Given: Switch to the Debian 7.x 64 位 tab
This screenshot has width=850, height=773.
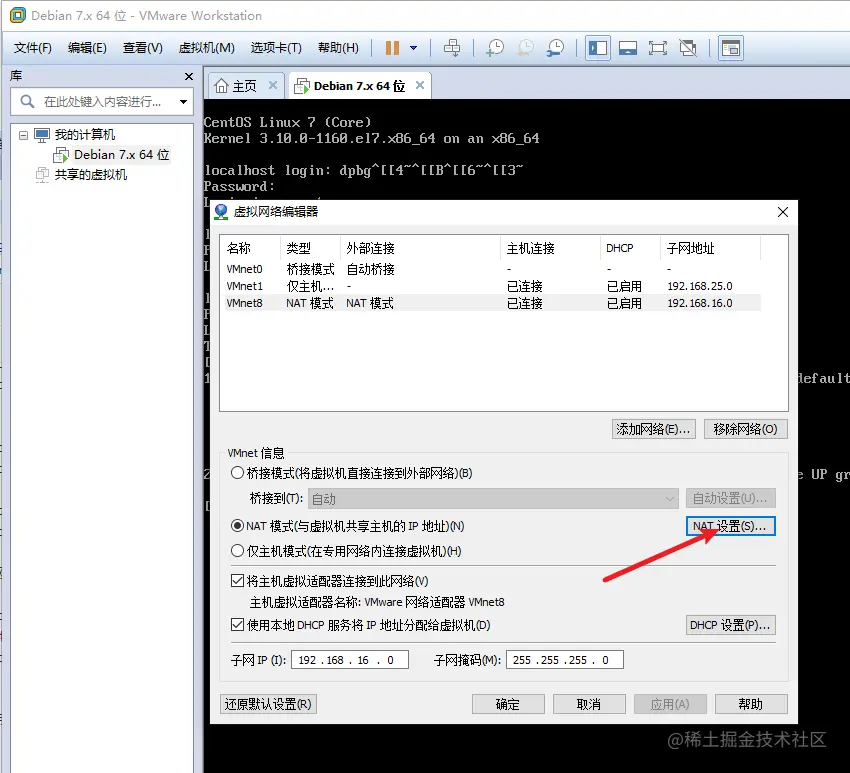Looking at the screenshot, I should click(x=359, y=86).
